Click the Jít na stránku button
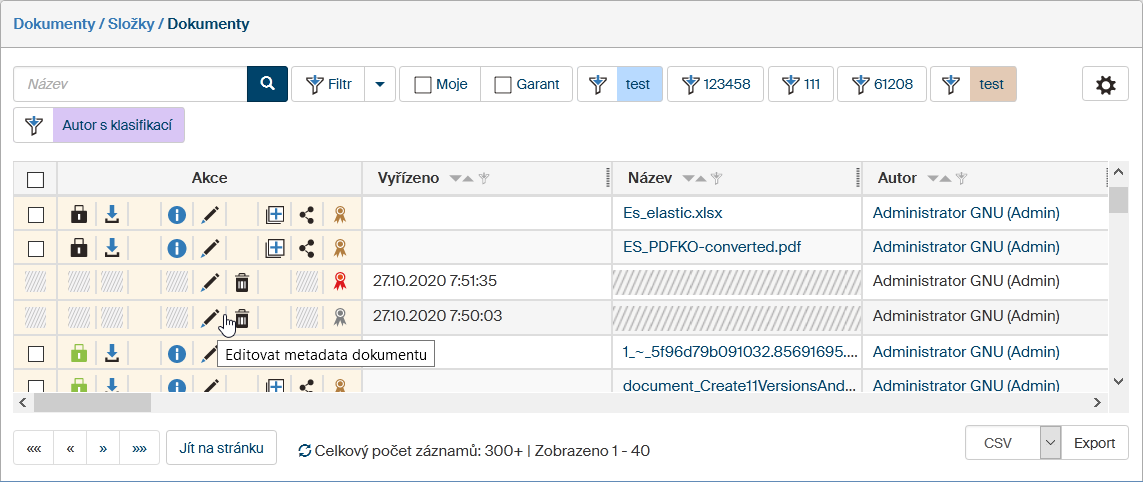 (x=221, y=448)
